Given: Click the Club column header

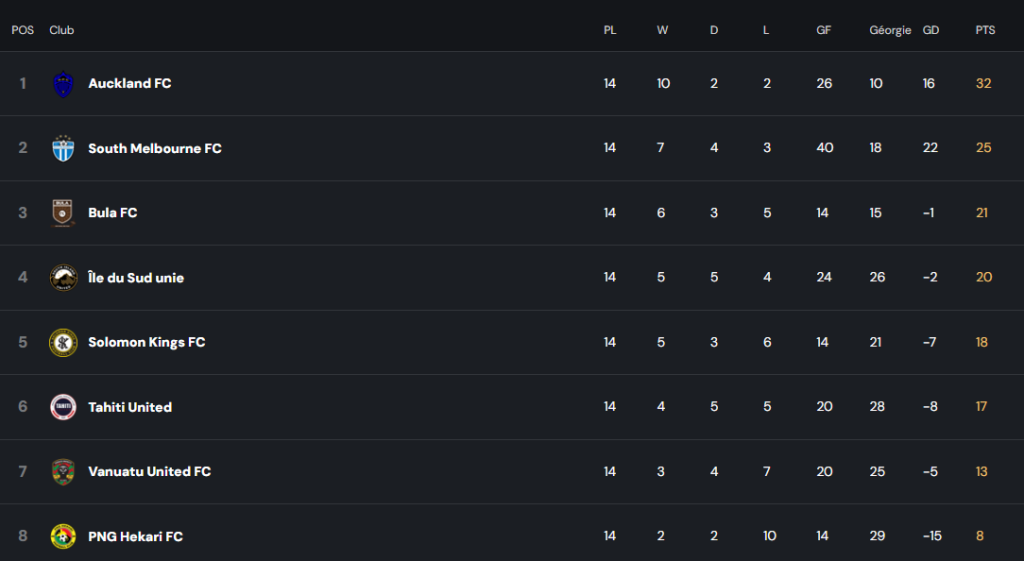Looking at the screenshot, I should pyautogui.click(x=61, y=30).
